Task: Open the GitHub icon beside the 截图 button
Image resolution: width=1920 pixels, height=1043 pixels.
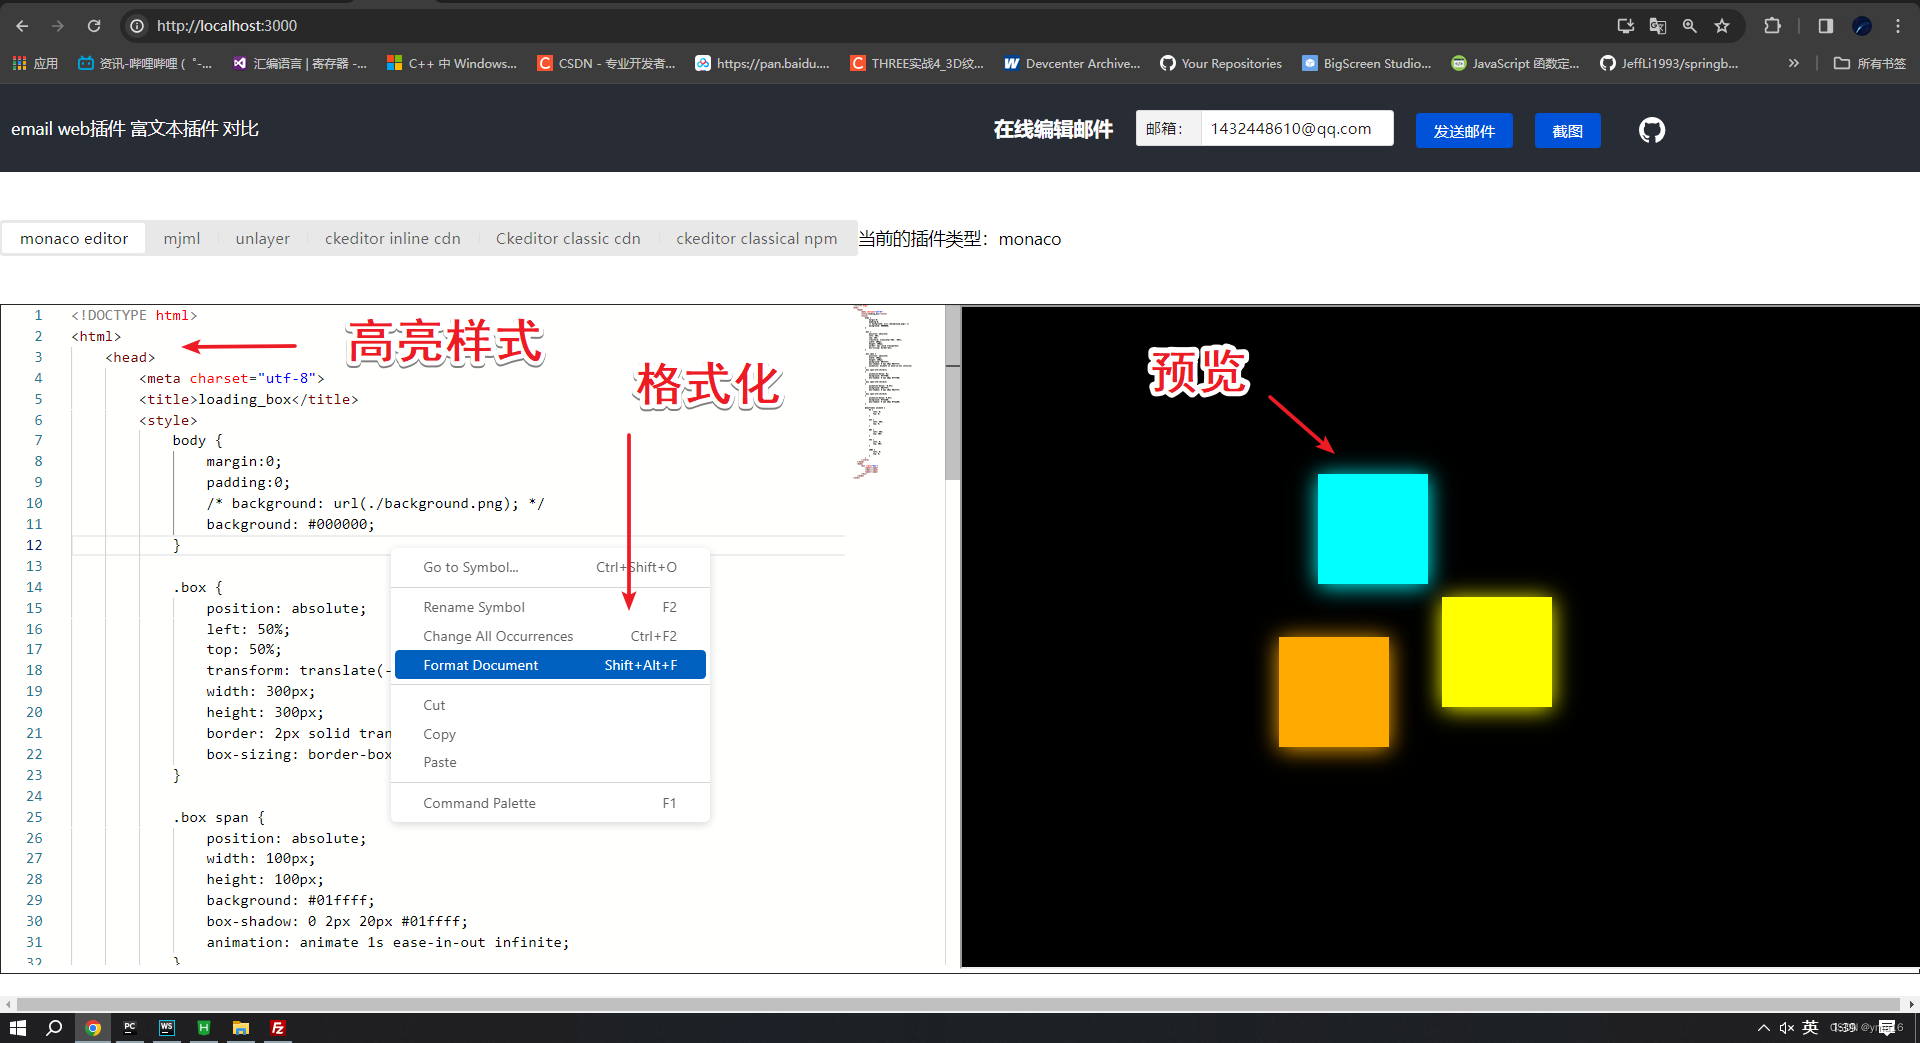Action: pos(1651,129)
